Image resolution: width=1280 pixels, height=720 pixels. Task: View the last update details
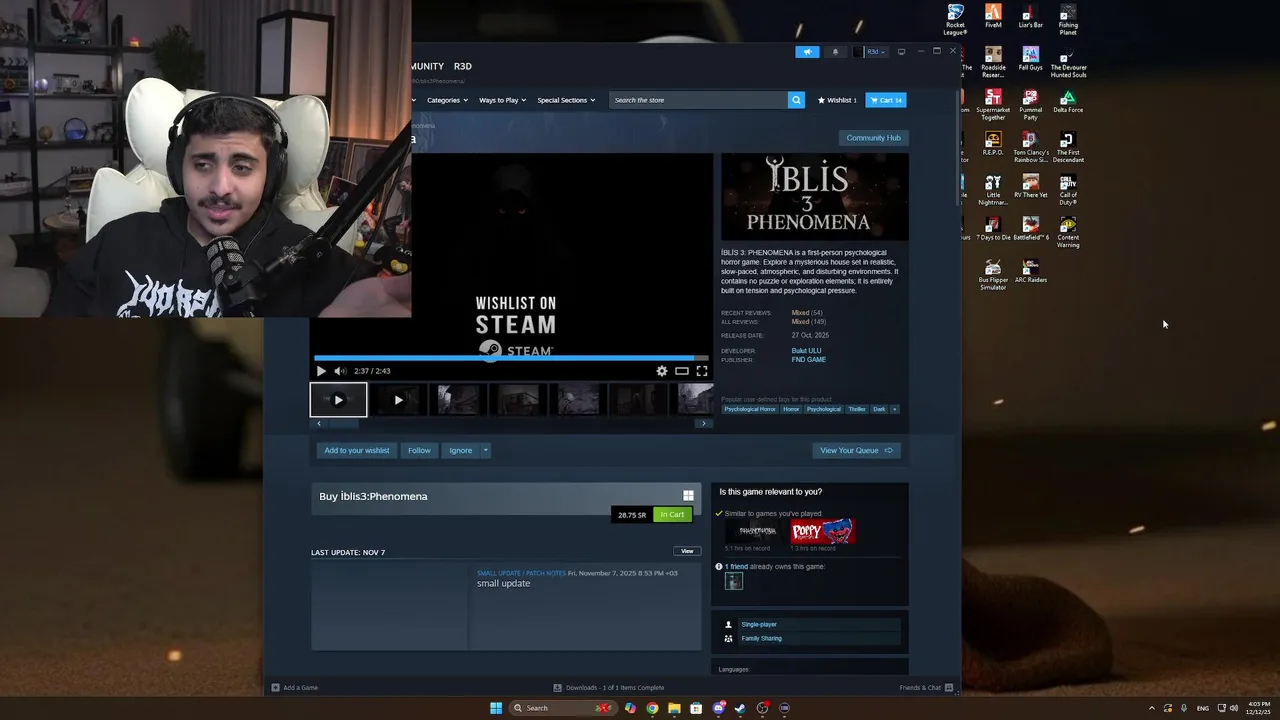click(687, 551)
